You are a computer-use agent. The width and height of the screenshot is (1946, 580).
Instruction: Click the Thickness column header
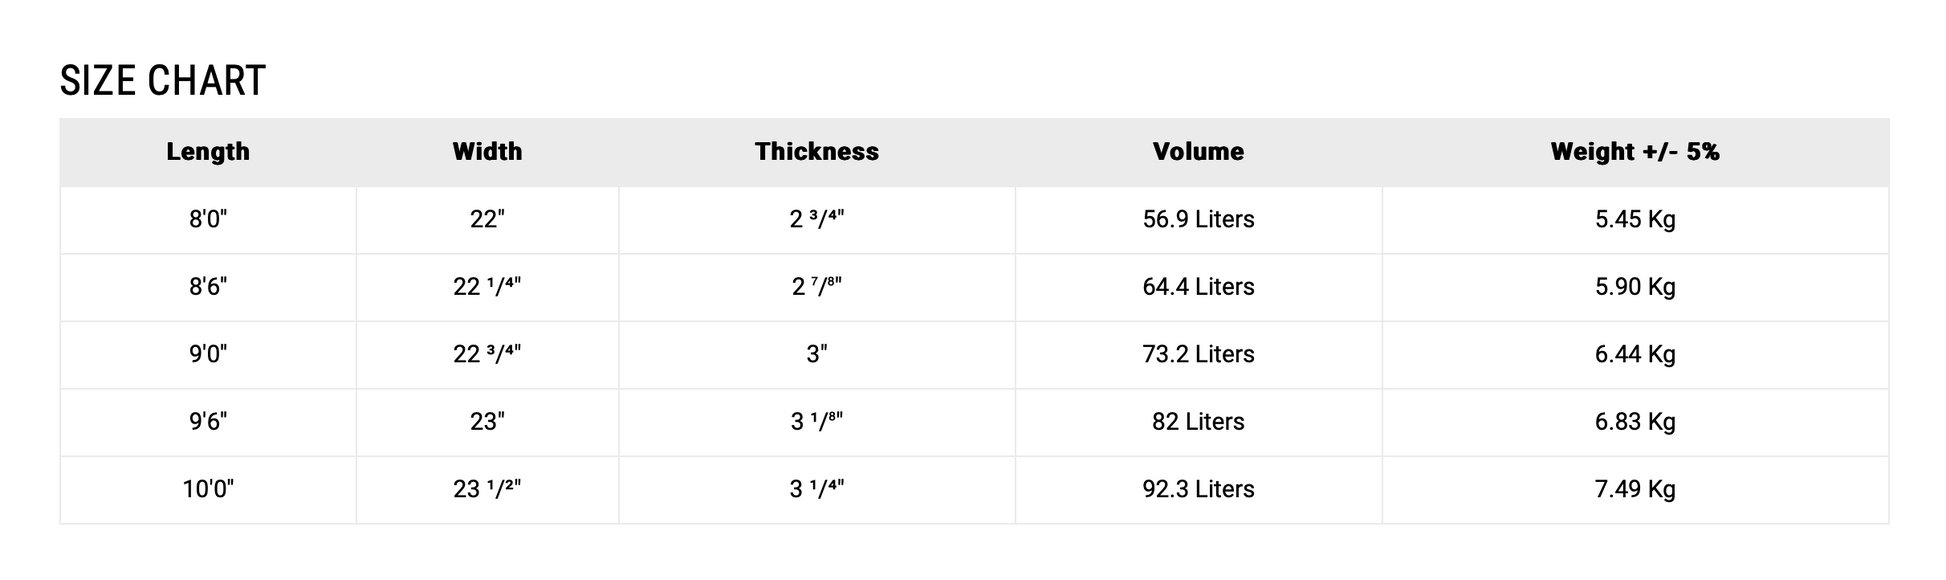(816, 152)
